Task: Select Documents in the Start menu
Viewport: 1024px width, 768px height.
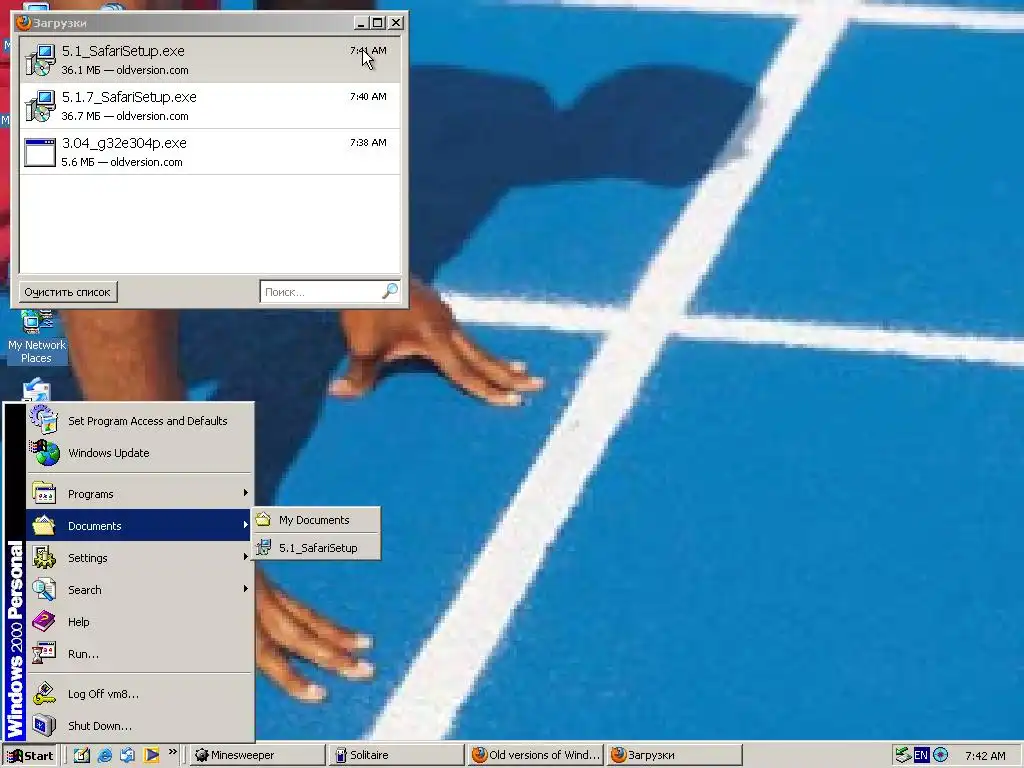Action: click(140, 526)
